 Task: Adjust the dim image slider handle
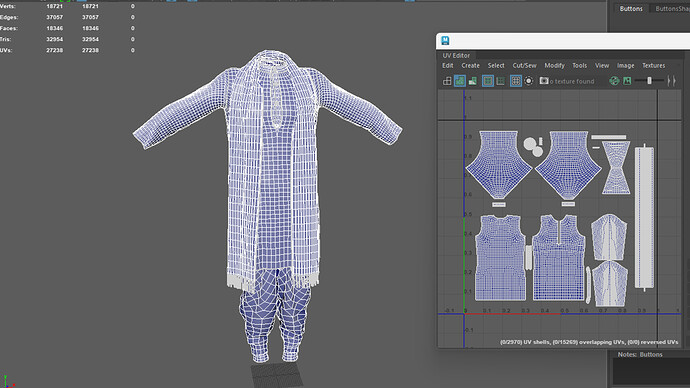650,81
